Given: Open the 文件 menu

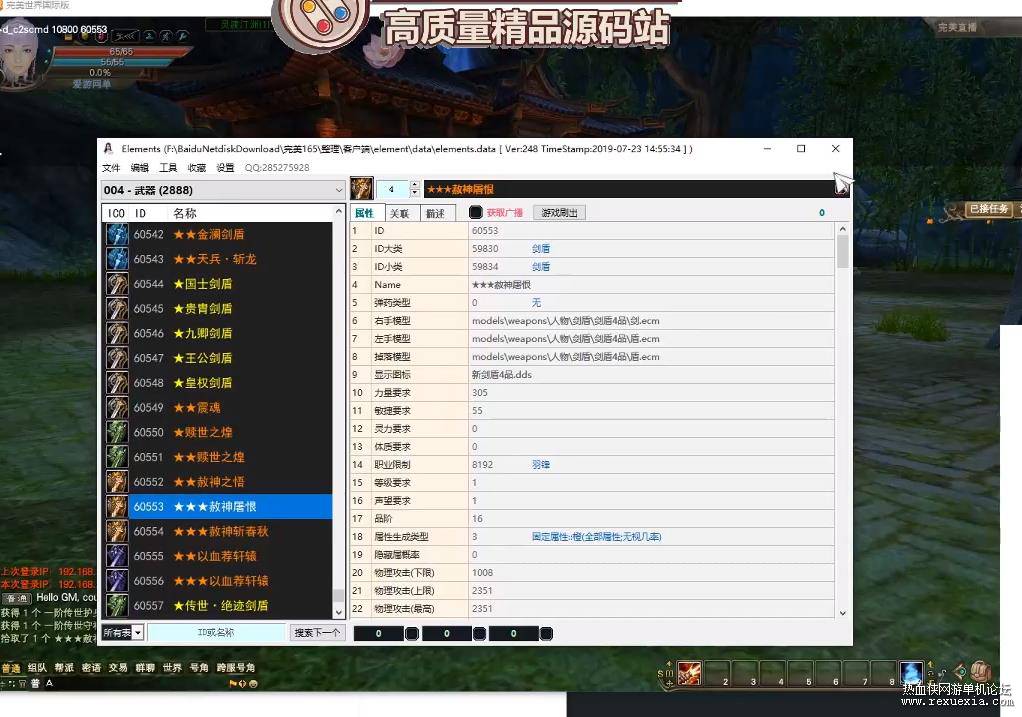Looking at the screenshot, I should 111,168.
